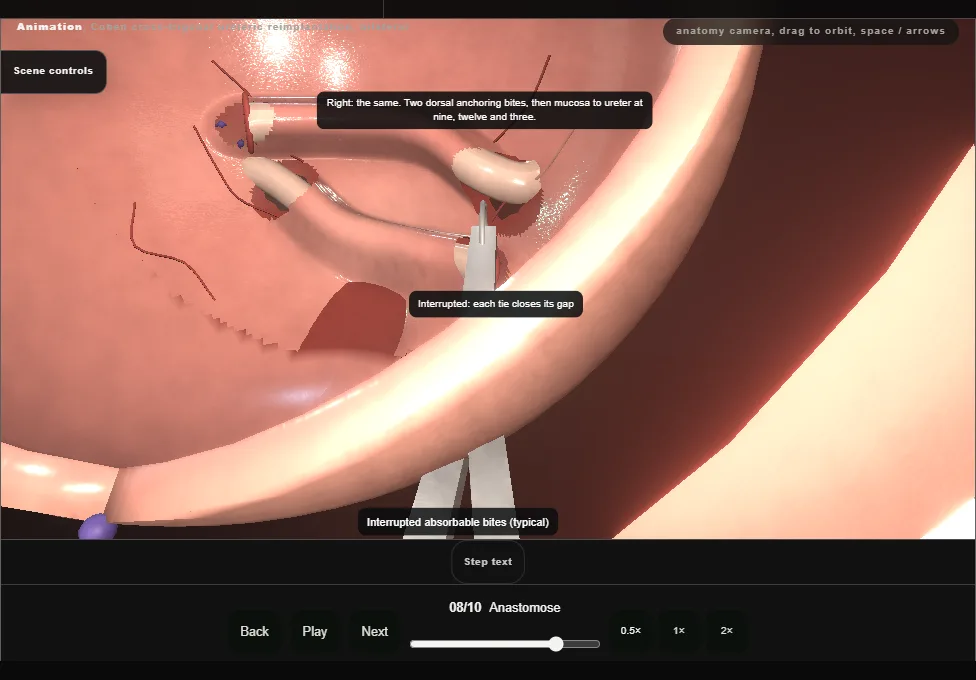Click the Cohen cross-trigonal ureteric reimplantation title
Image resolution: width=976 pixels, height=680 pixels.
[x=249, y=27]
